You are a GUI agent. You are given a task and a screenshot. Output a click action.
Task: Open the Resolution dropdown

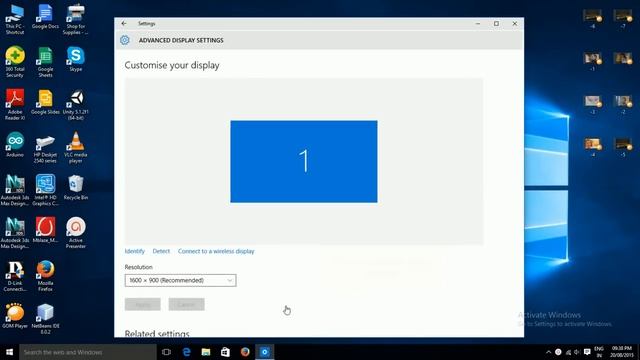pos(180,280)
